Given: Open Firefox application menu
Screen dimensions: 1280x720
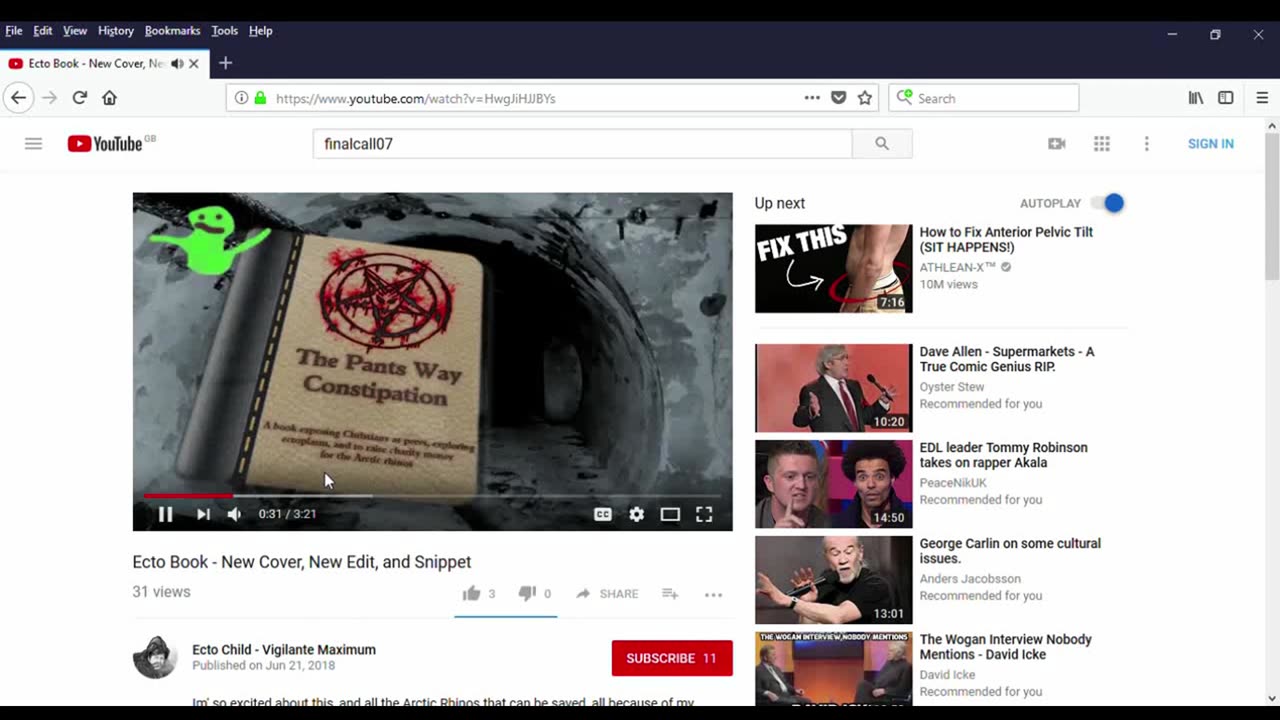Looking at the screenshot, I should click(1262, 98).
